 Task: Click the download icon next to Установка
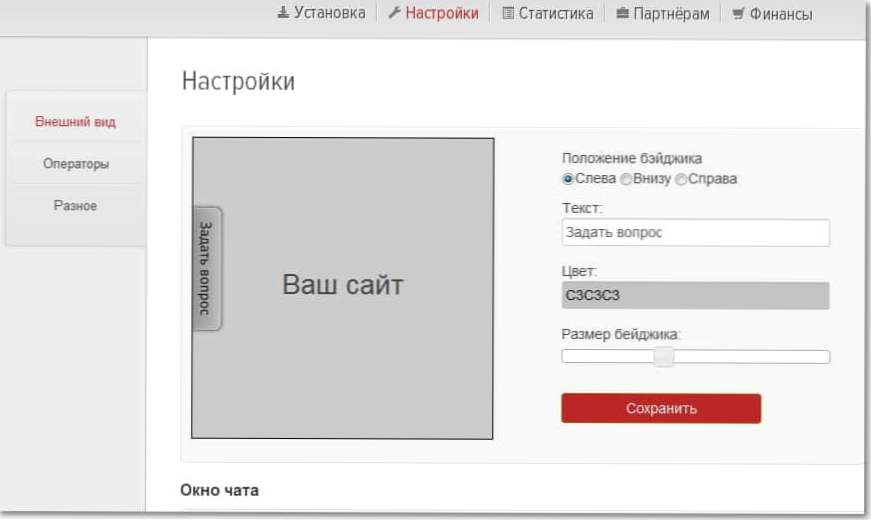pyautogui.click(x=283, y=14)
